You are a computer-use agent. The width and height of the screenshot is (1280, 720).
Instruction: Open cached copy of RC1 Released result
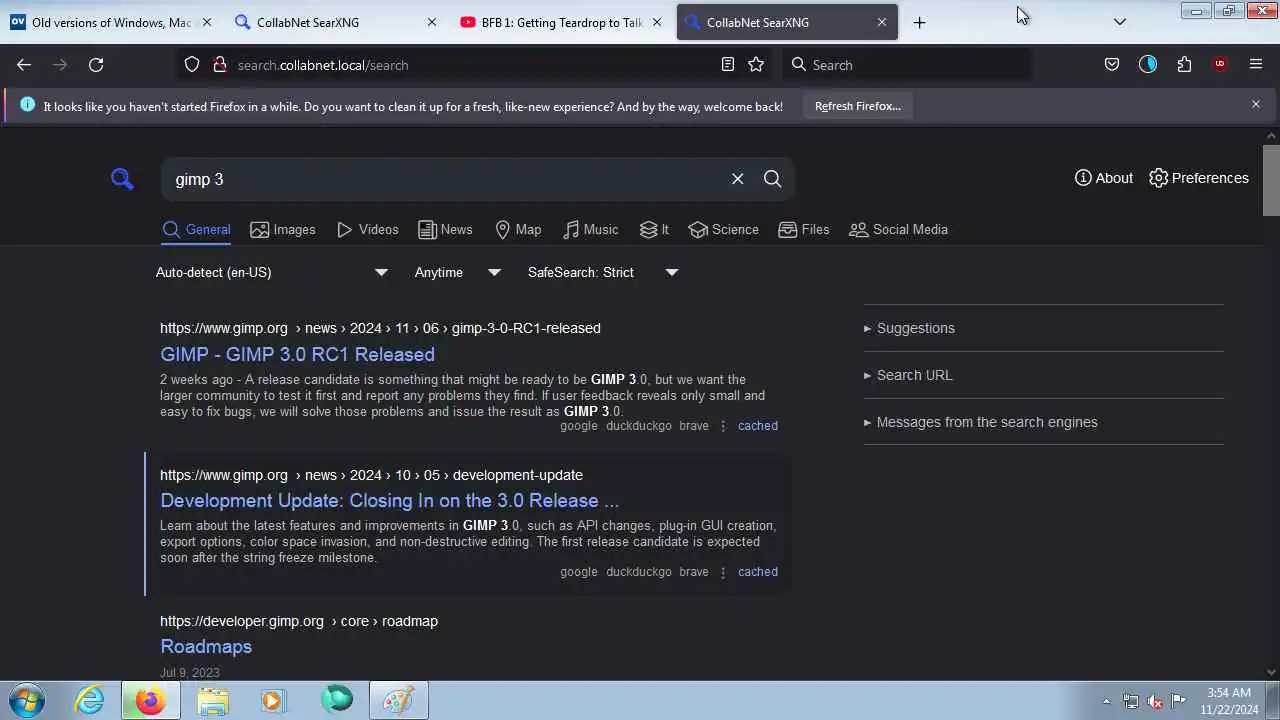(x=757, y=426)
